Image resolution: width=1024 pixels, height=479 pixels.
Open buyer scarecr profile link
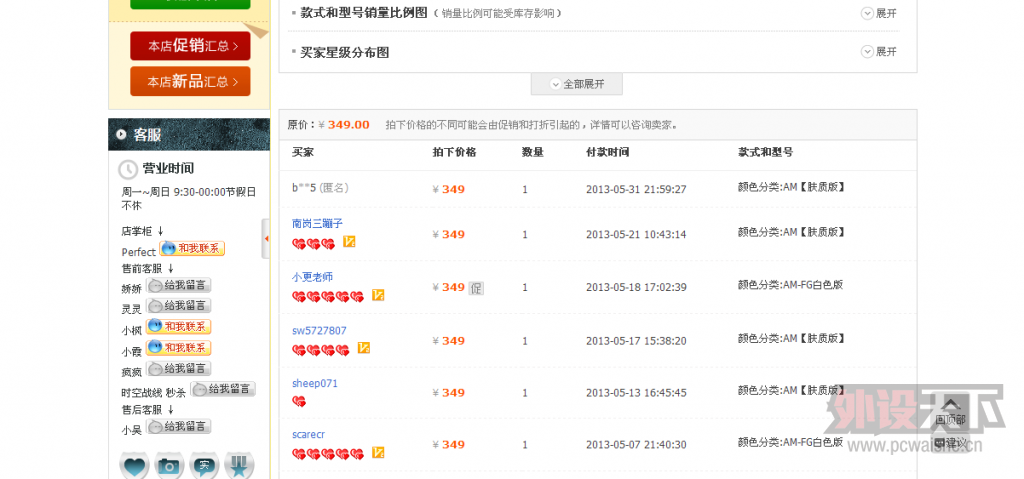pos(308,435)
